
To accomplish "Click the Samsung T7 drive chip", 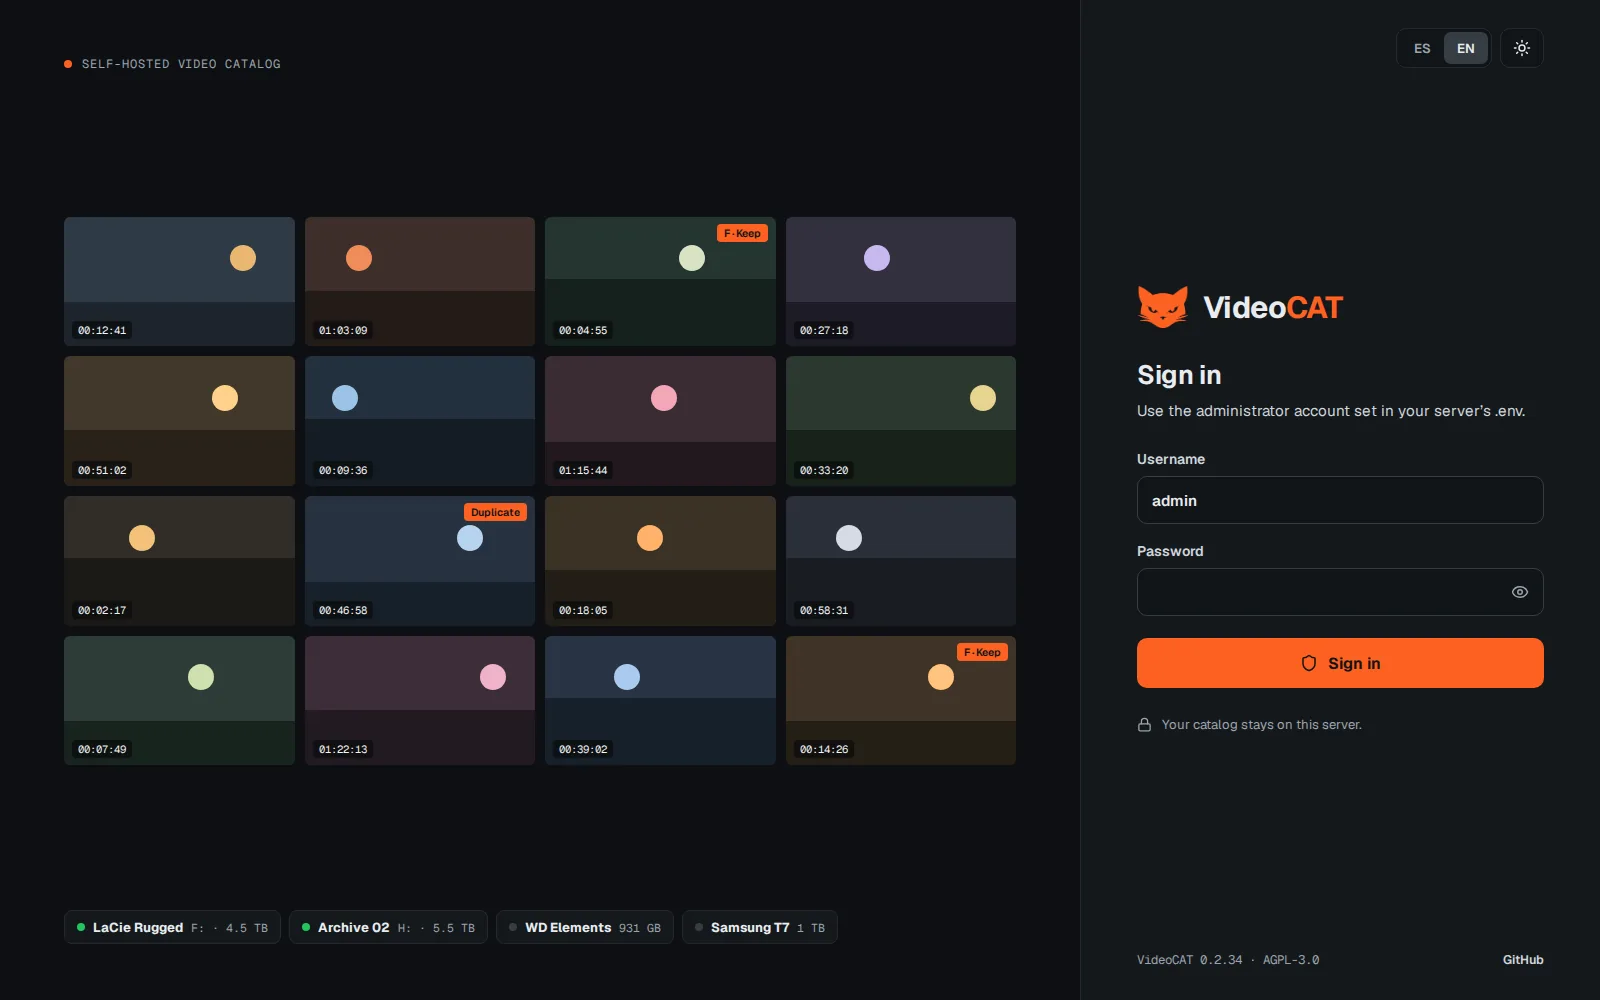I will 760,927.
